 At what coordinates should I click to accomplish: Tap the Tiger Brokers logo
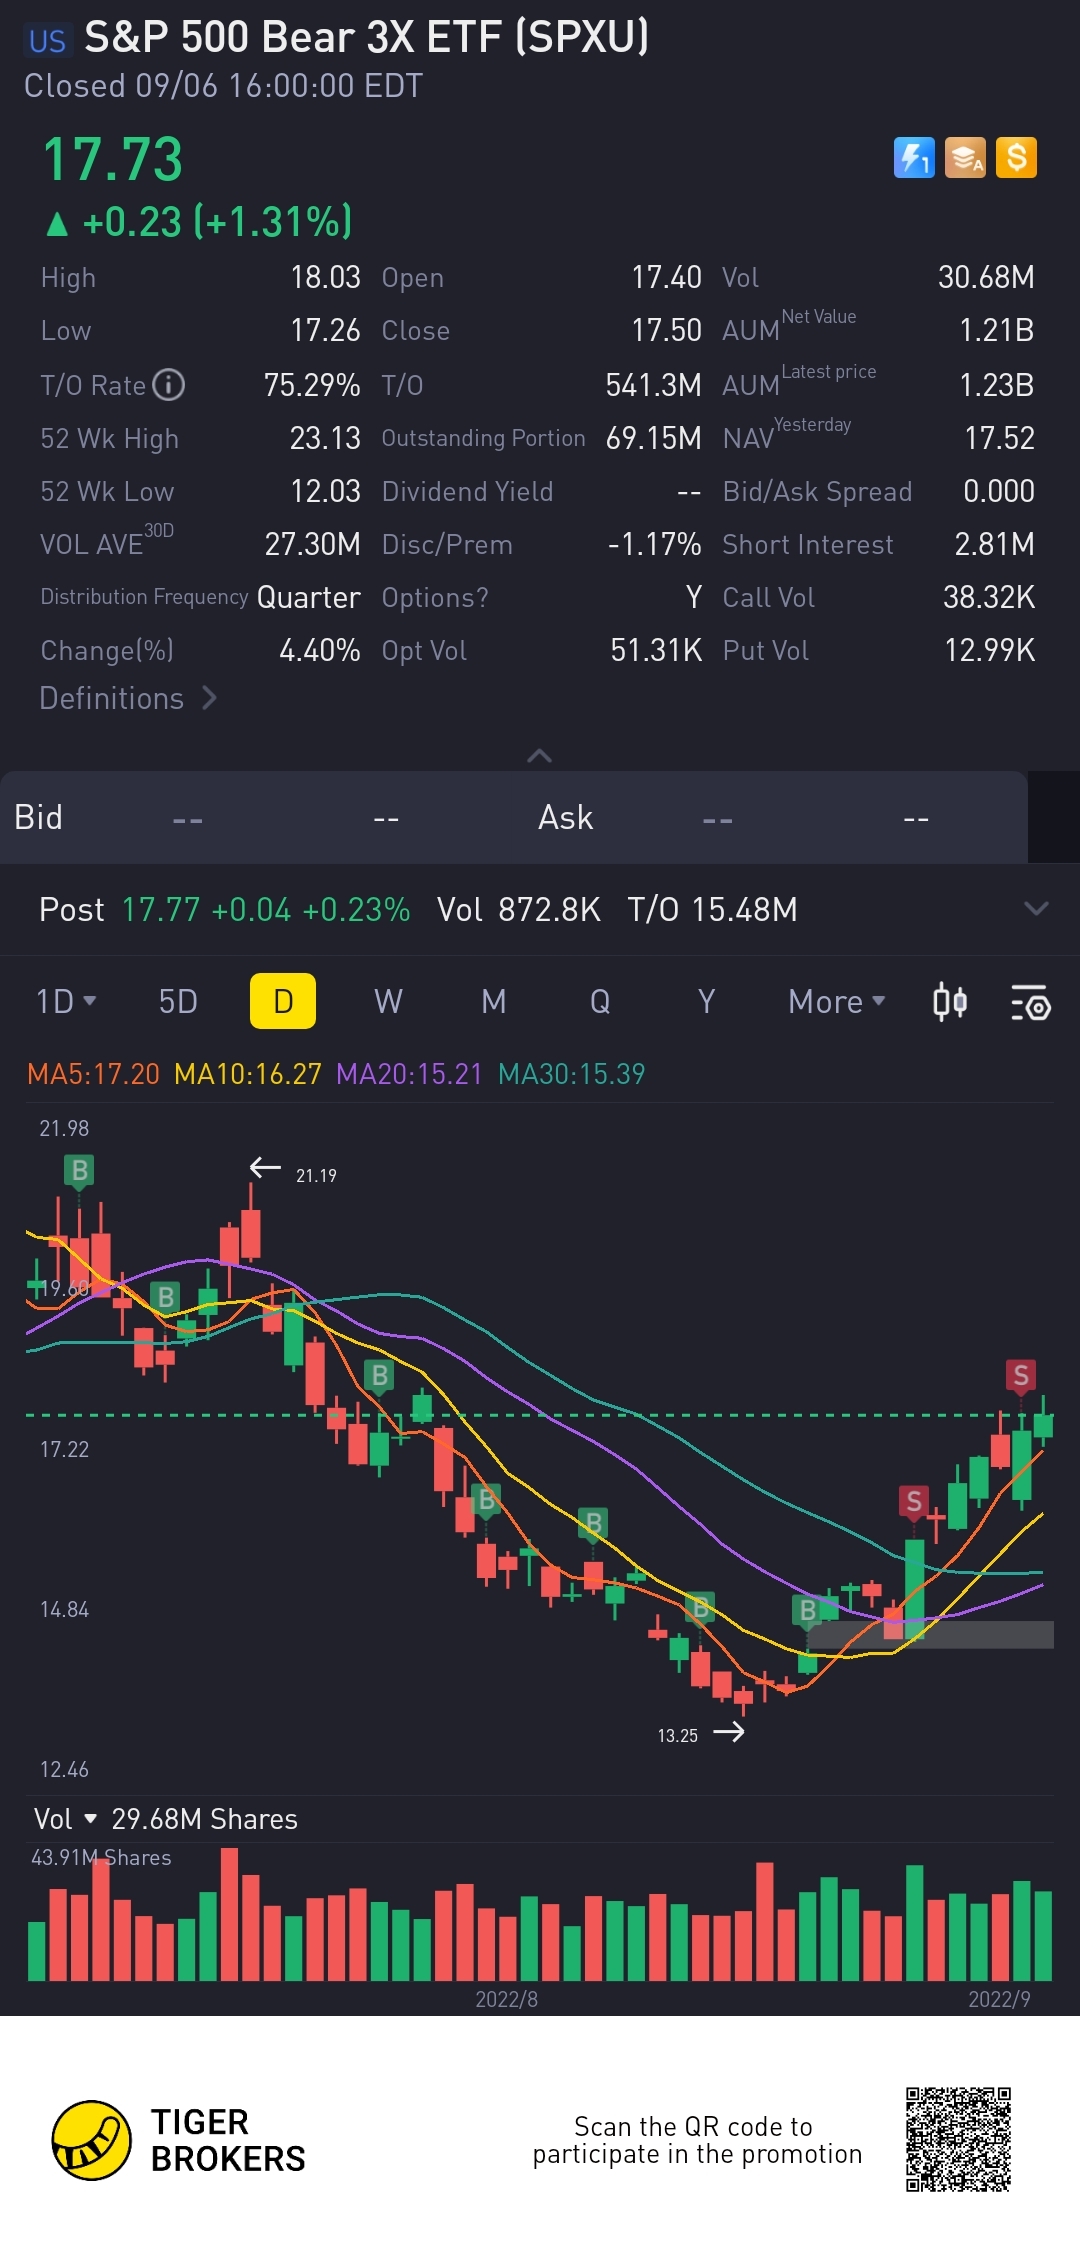[x=179, y=2140]
